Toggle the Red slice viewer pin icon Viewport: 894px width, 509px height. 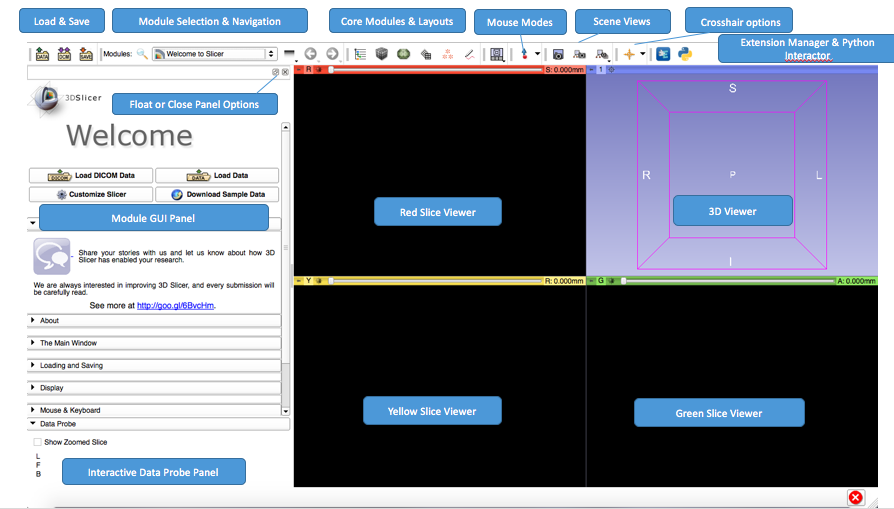298,70
